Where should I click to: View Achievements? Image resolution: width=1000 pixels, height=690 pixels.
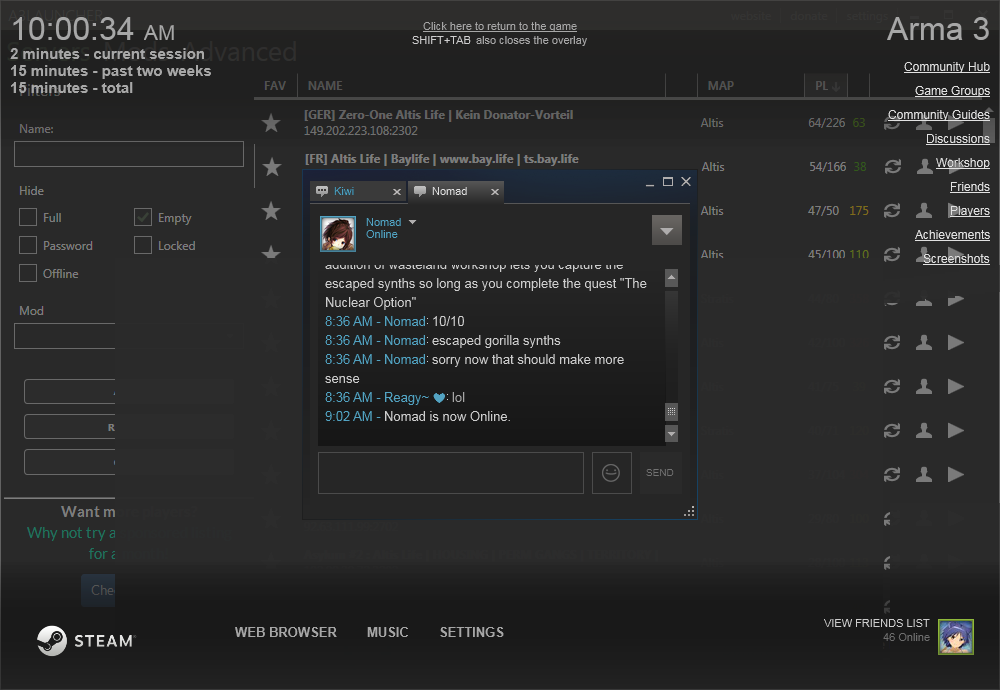pos(952,235)
